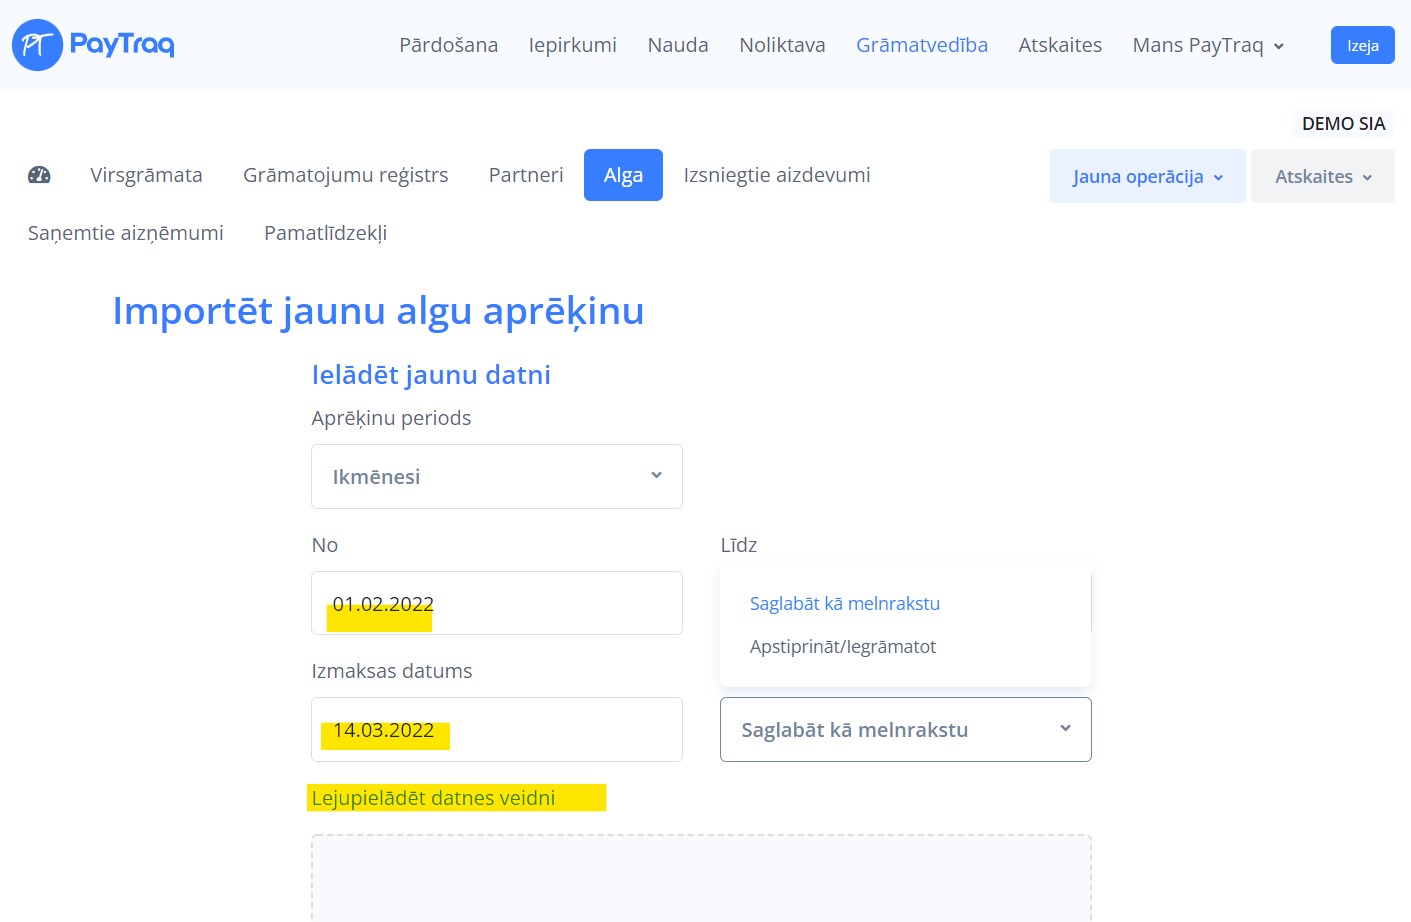Screen dimensions: 1411x922
Task: Choose Apstiprināt/Iegrāmatot from the list
Action: click(x=843, y=646)
